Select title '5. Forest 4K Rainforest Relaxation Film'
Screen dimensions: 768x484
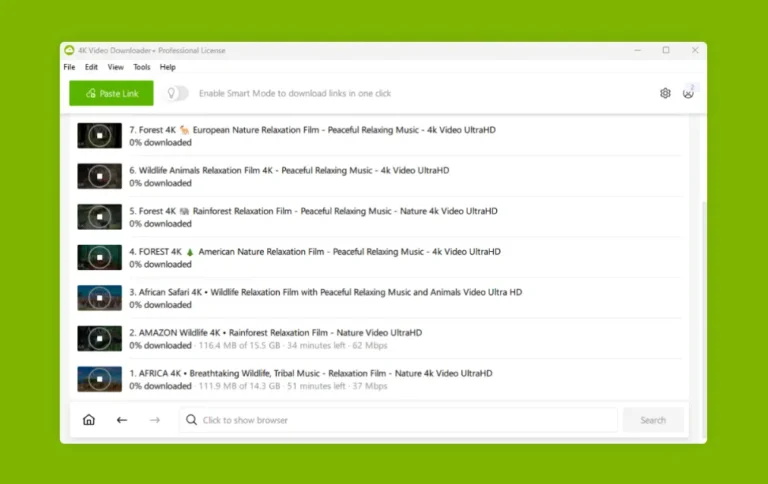tap(313, 211)
